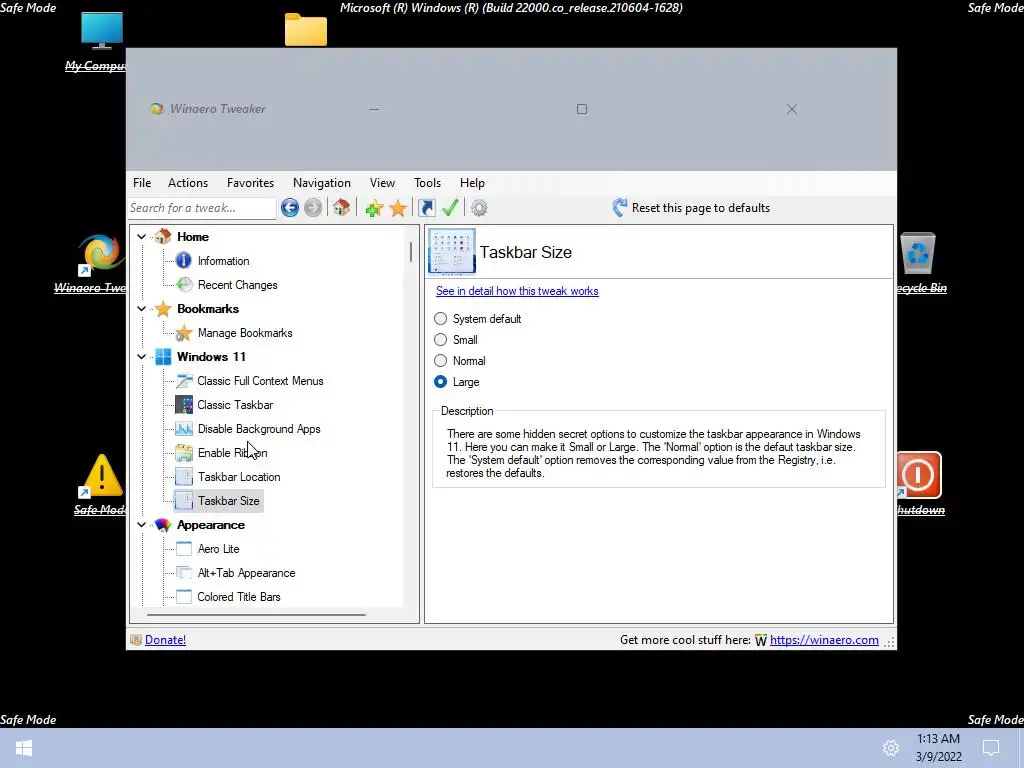This screenshot has height=768, width=1024.
Task: Select the Winaero Tweaker desktop shortcut
Action: pyautogui.click(x=100, y=253)
